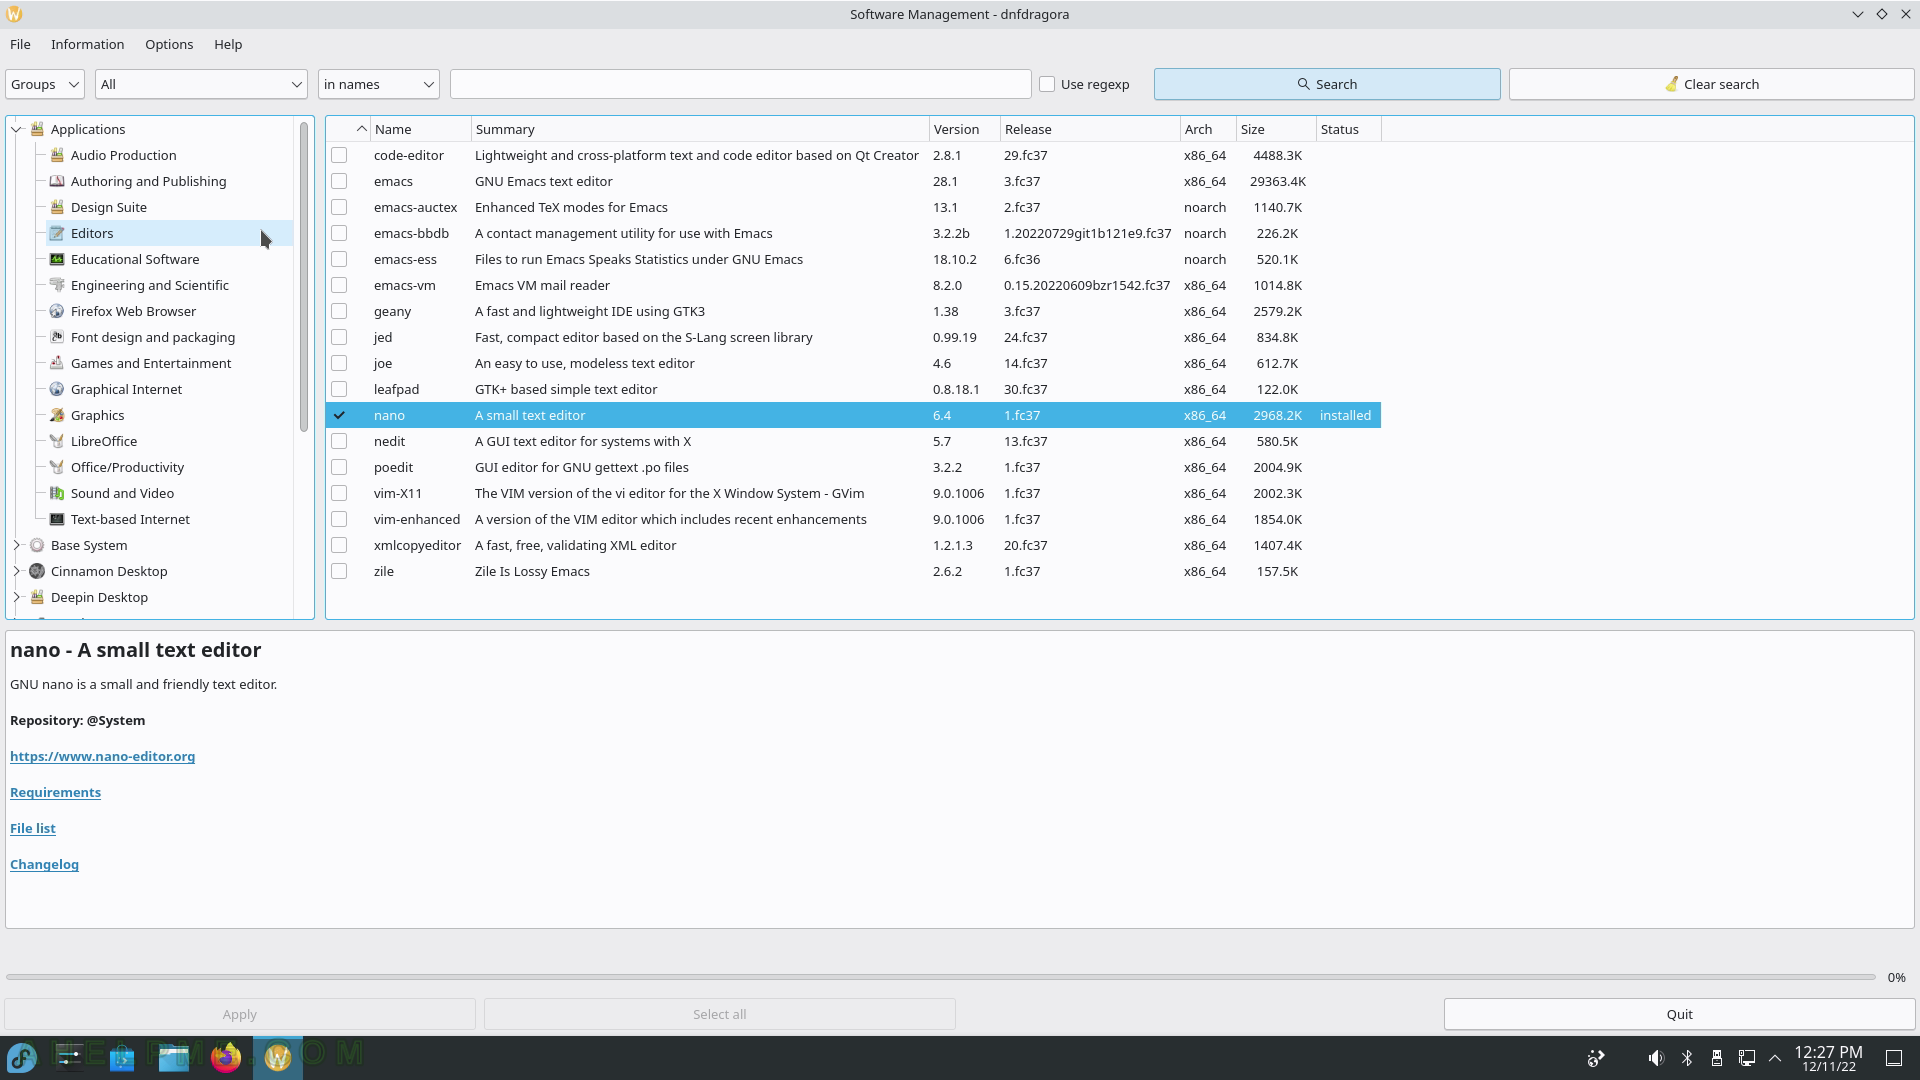Click the Cinnamon Desktop group icon
Image resolution: width=1920 pixels, height=1080 pixels.
point(37,571)
